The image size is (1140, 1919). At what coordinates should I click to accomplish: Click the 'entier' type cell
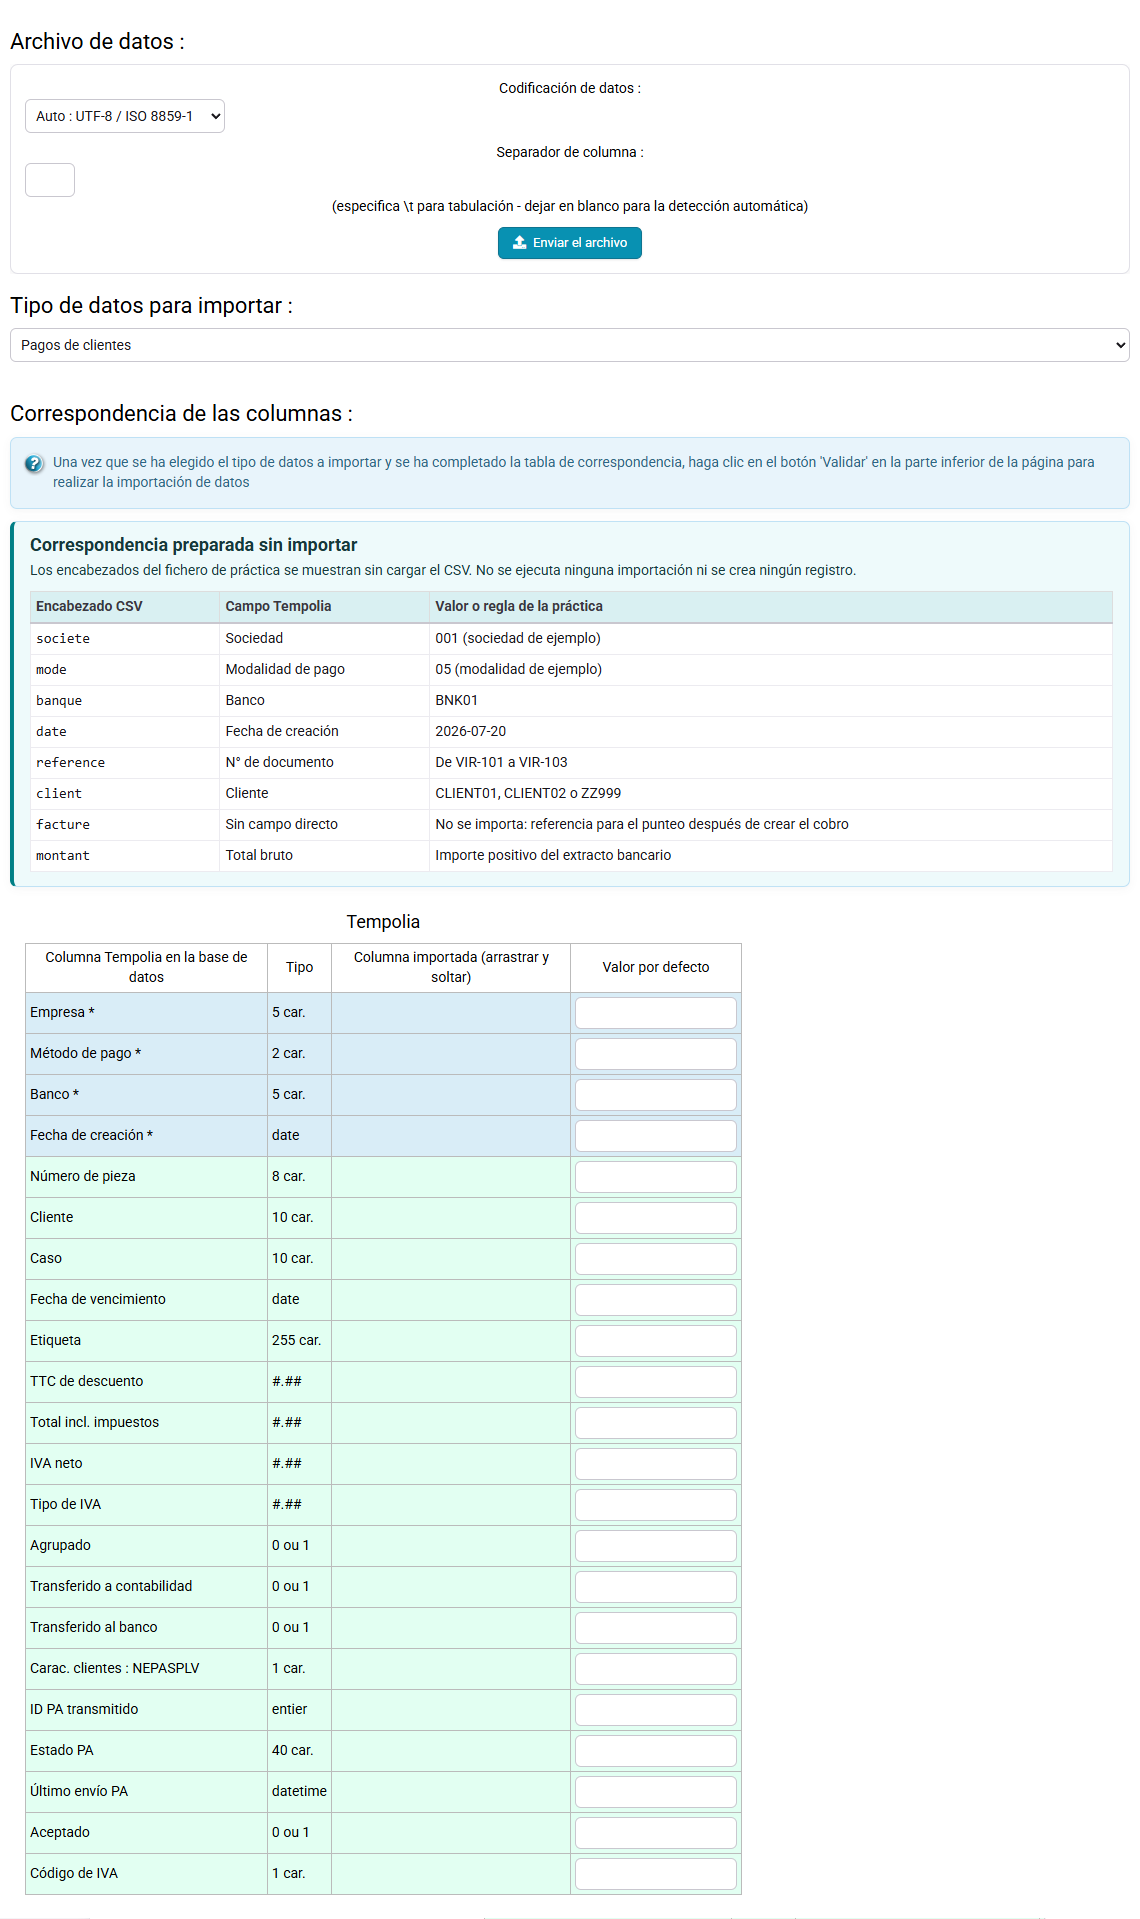pos(299,1709)
